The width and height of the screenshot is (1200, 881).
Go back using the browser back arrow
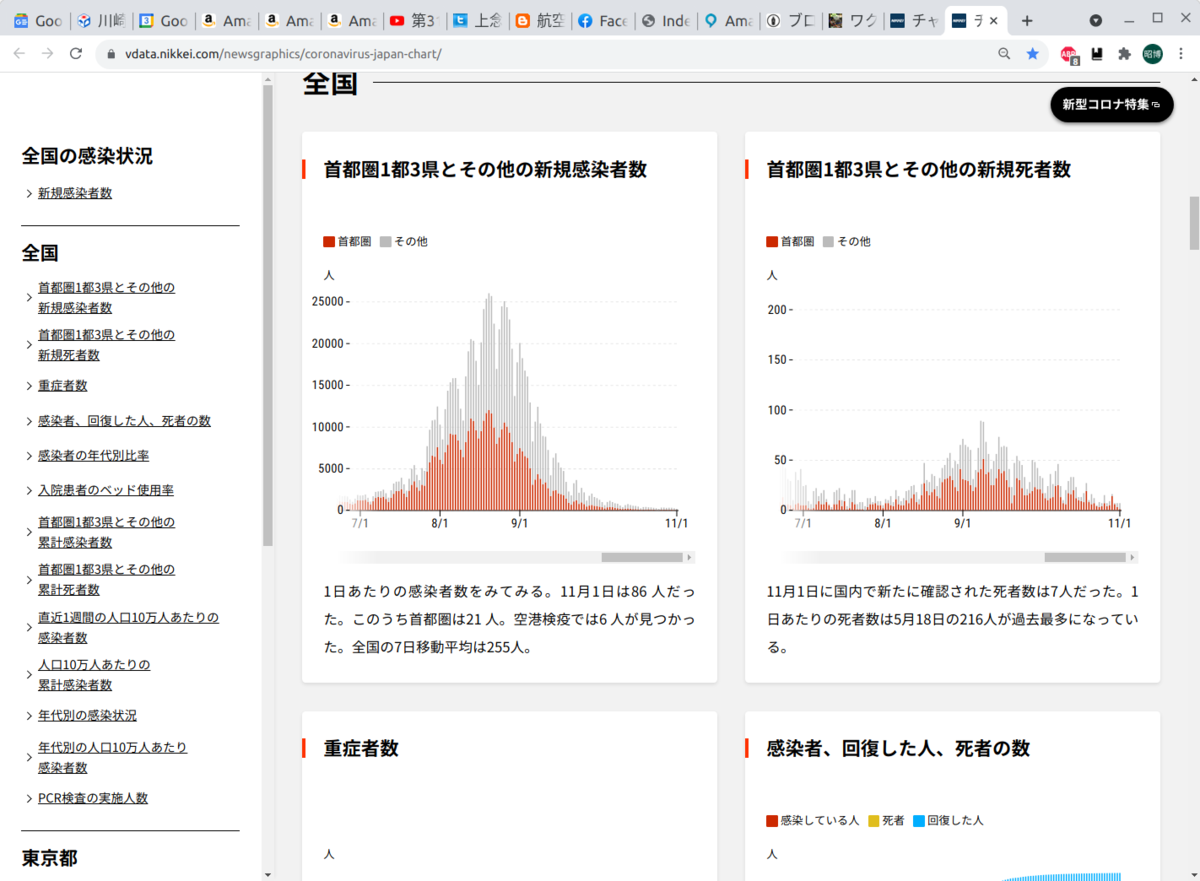tap(19, 54)
